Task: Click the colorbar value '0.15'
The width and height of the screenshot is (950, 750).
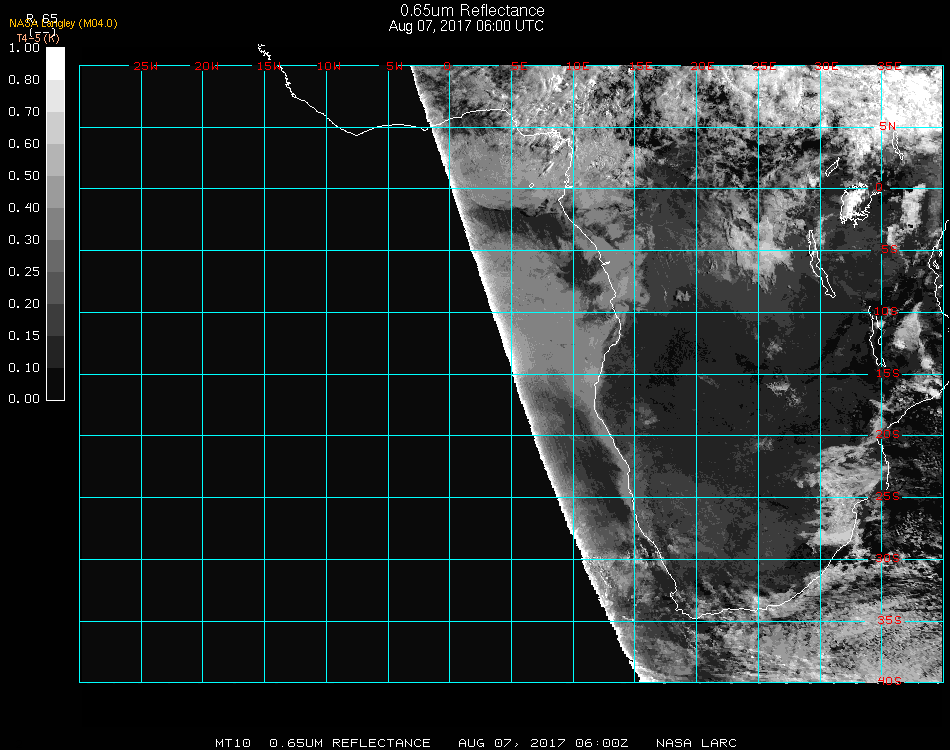Action: click(x=24, y=336)
